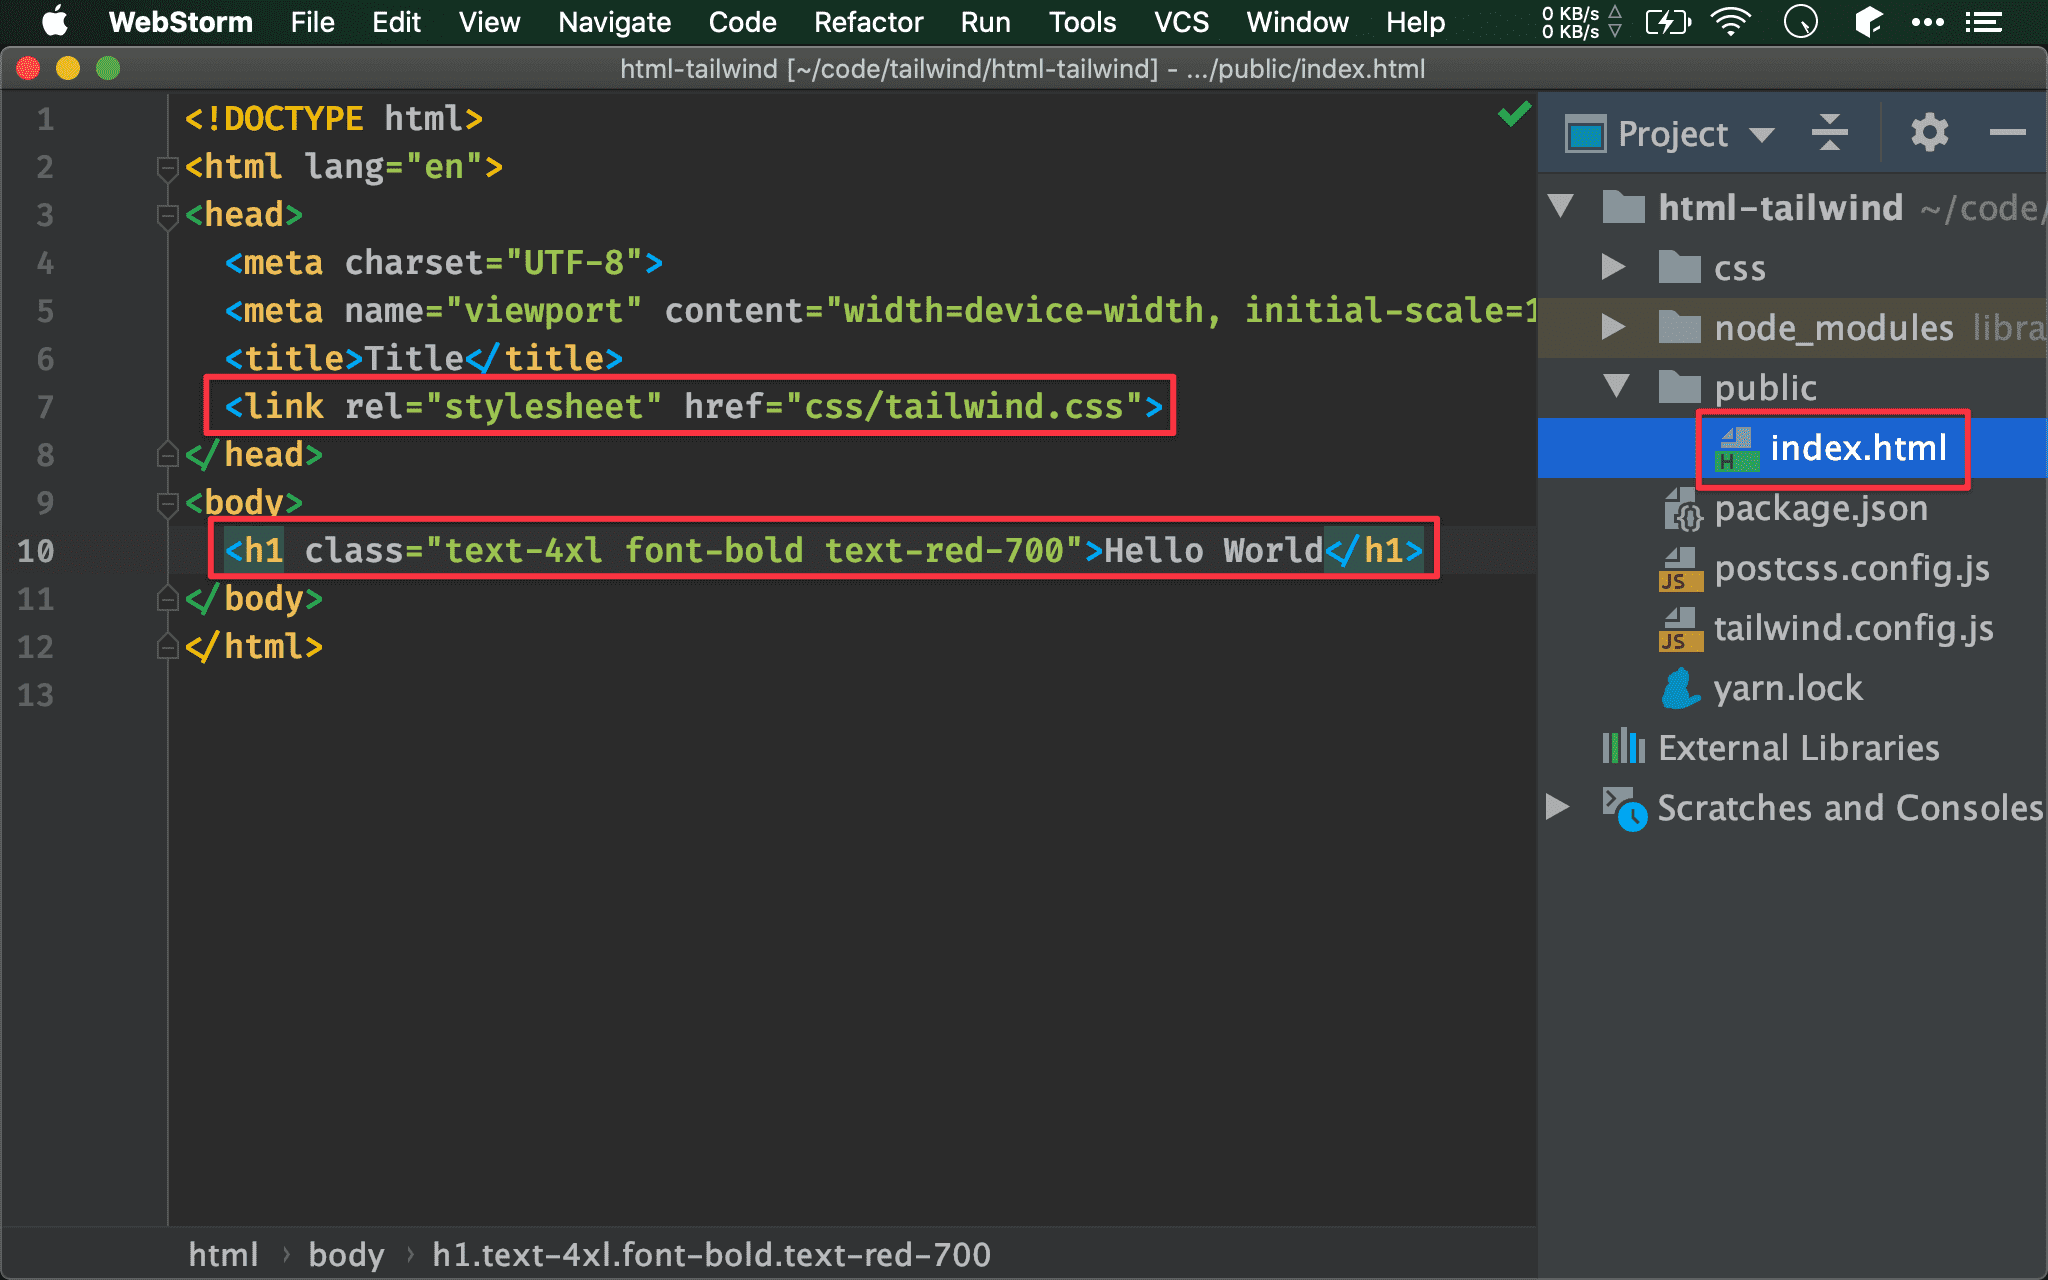This screenshot has width=2048, height=1280.
Task: Click the battery charging status icon
Action: click(1667, 21)
